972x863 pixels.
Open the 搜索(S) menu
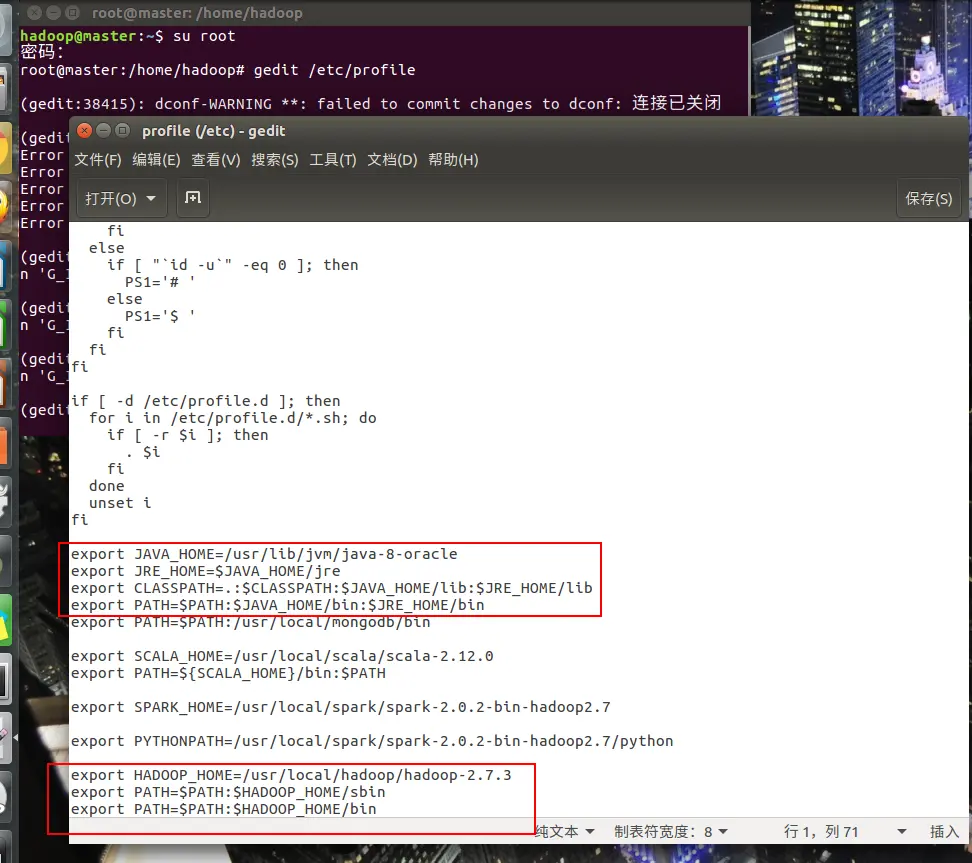point(275,160)
